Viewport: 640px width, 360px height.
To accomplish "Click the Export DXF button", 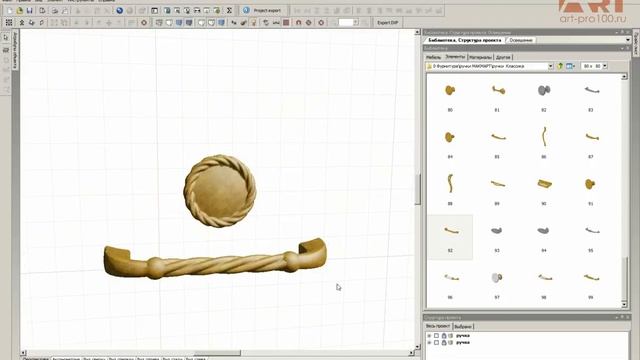I will (x=387, y=22).
